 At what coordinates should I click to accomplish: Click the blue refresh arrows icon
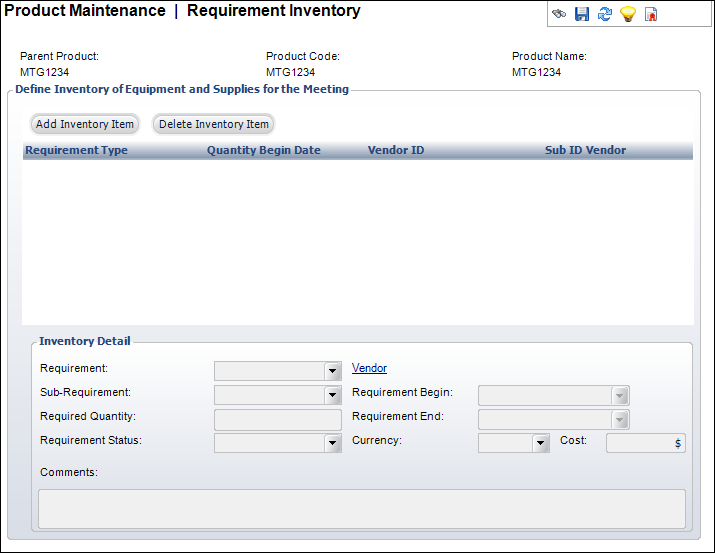pyautogui.click(x=605, y=15)
